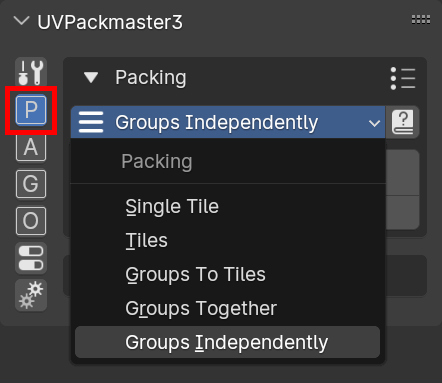
Task: Open the wrench and screwdriver tools tab
Action: (31, 72)
